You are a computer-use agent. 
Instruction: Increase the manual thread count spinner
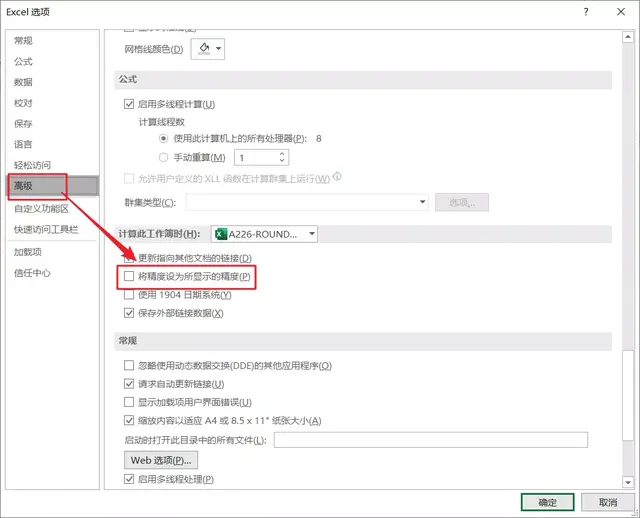pos(282,154)
